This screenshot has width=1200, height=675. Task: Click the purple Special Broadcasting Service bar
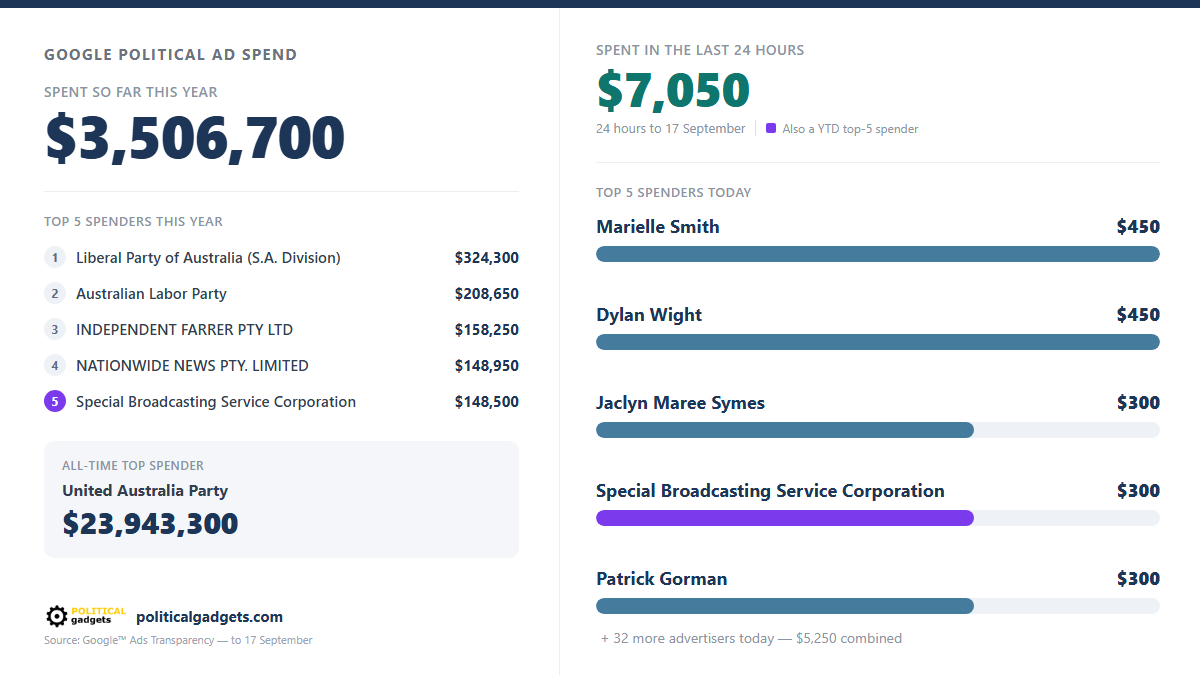click(x=785, y=518)
